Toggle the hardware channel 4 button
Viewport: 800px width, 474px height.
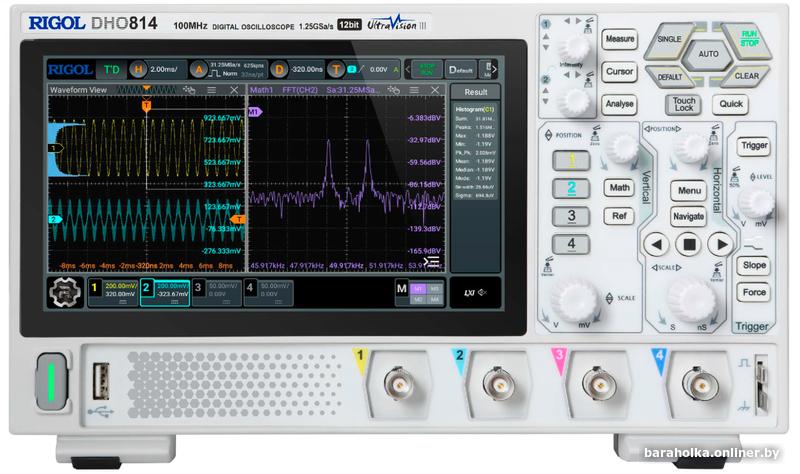click(x=571, y=244)
